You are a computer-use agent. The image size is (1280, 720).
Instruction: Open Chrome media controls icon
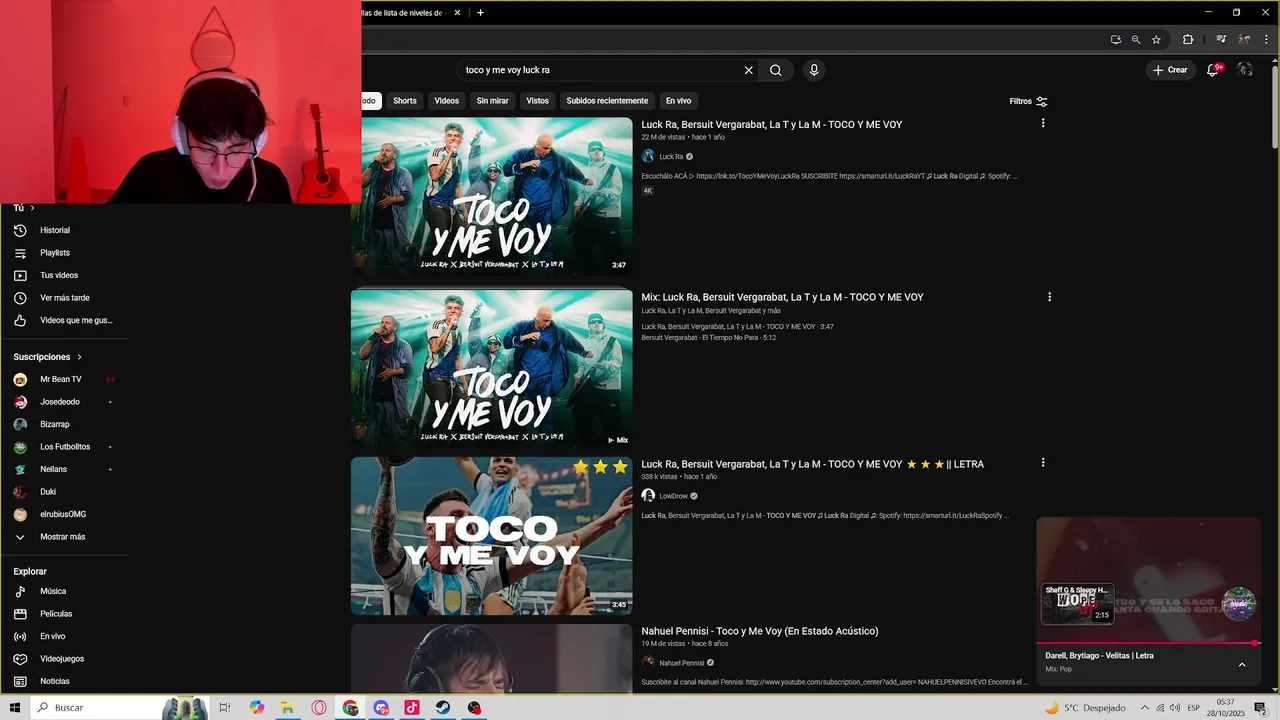[1221, 40]
